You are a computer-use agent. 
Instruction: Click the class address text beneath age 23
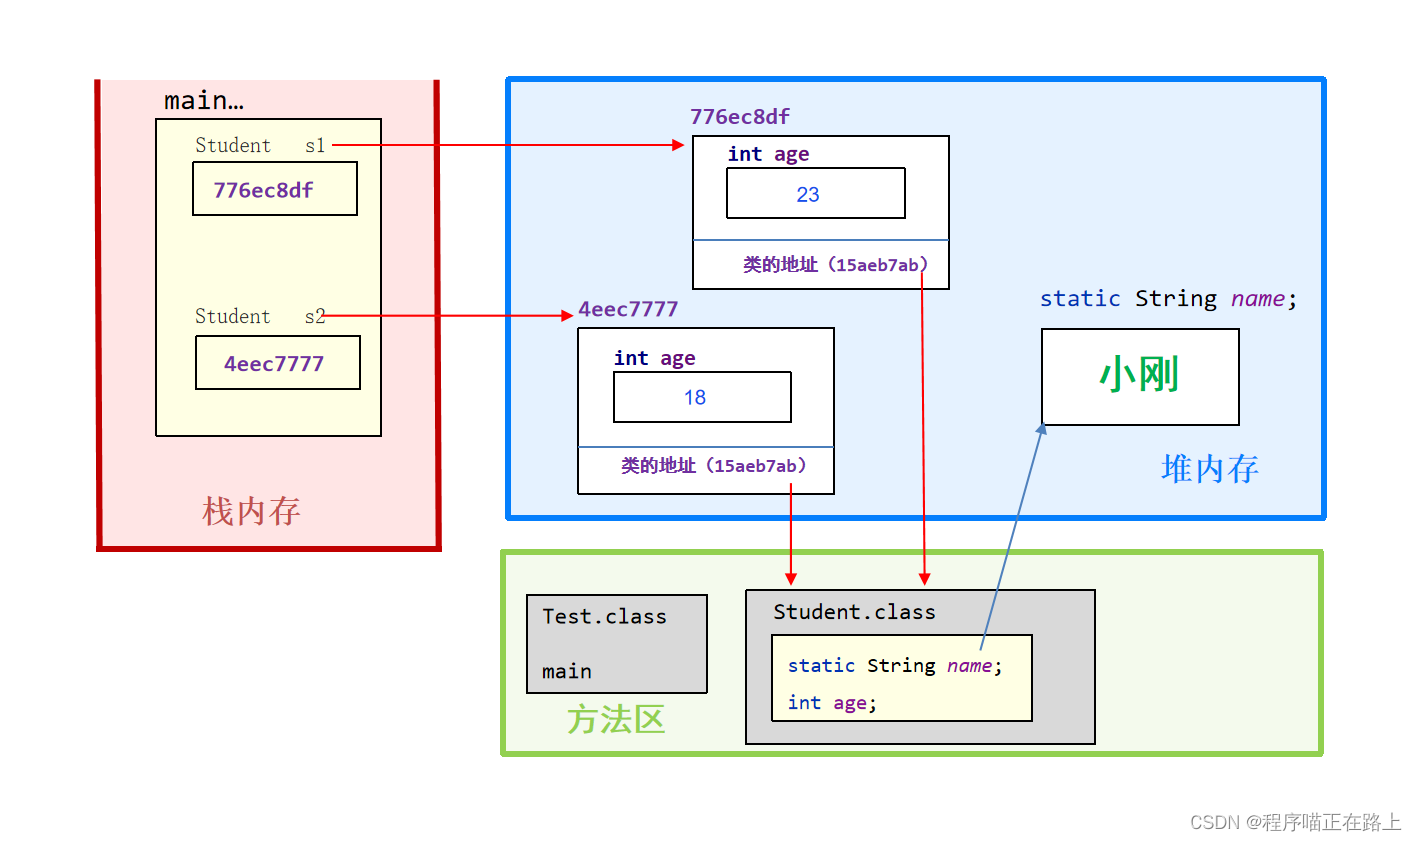click(836, 265)
